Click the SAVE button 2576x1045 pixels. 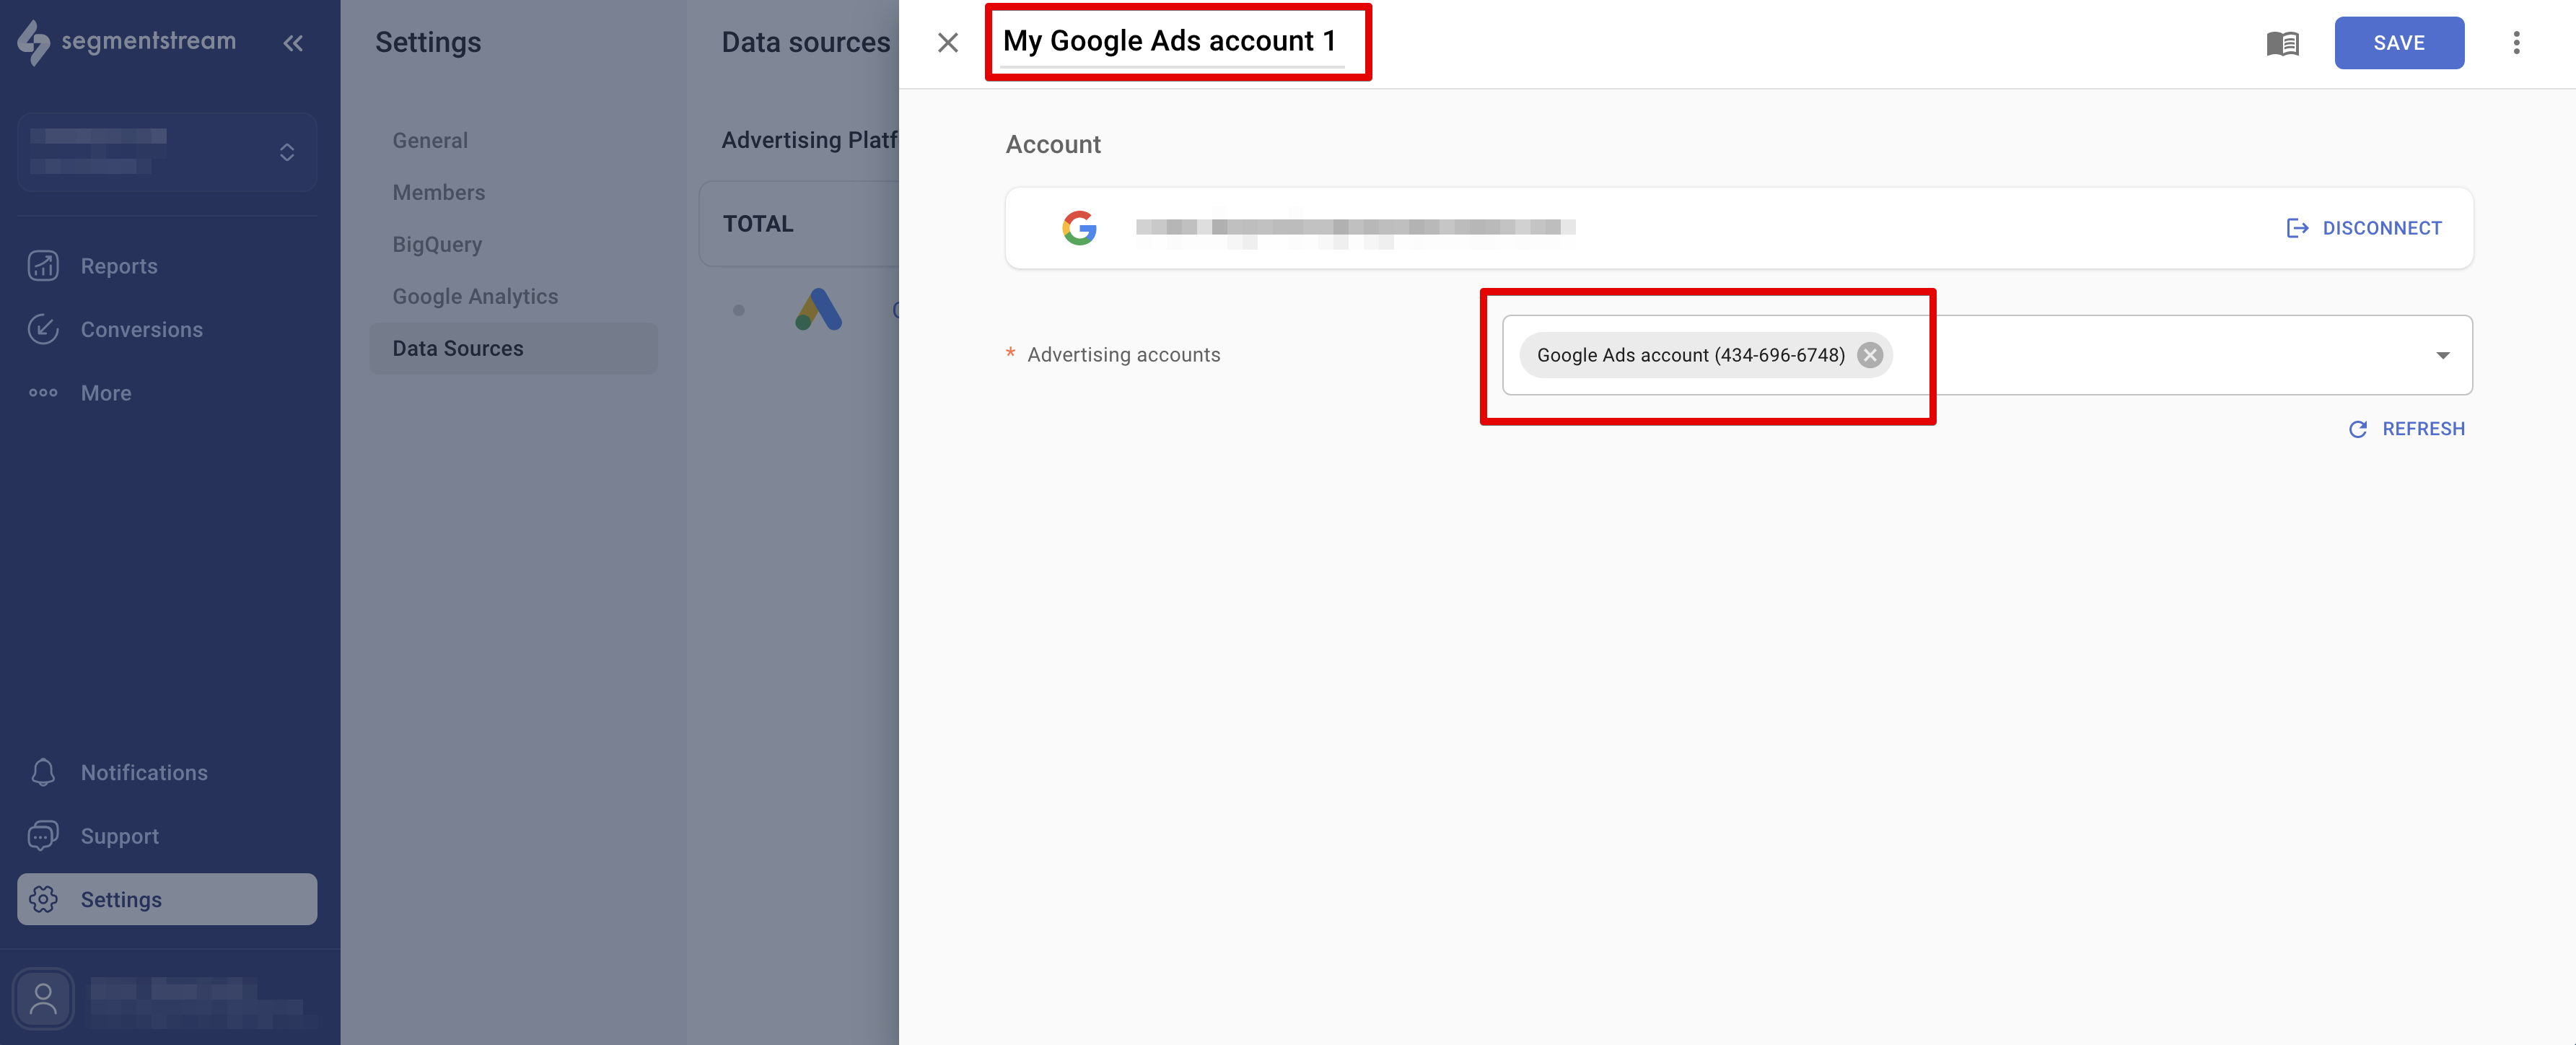pos(2398,43)
